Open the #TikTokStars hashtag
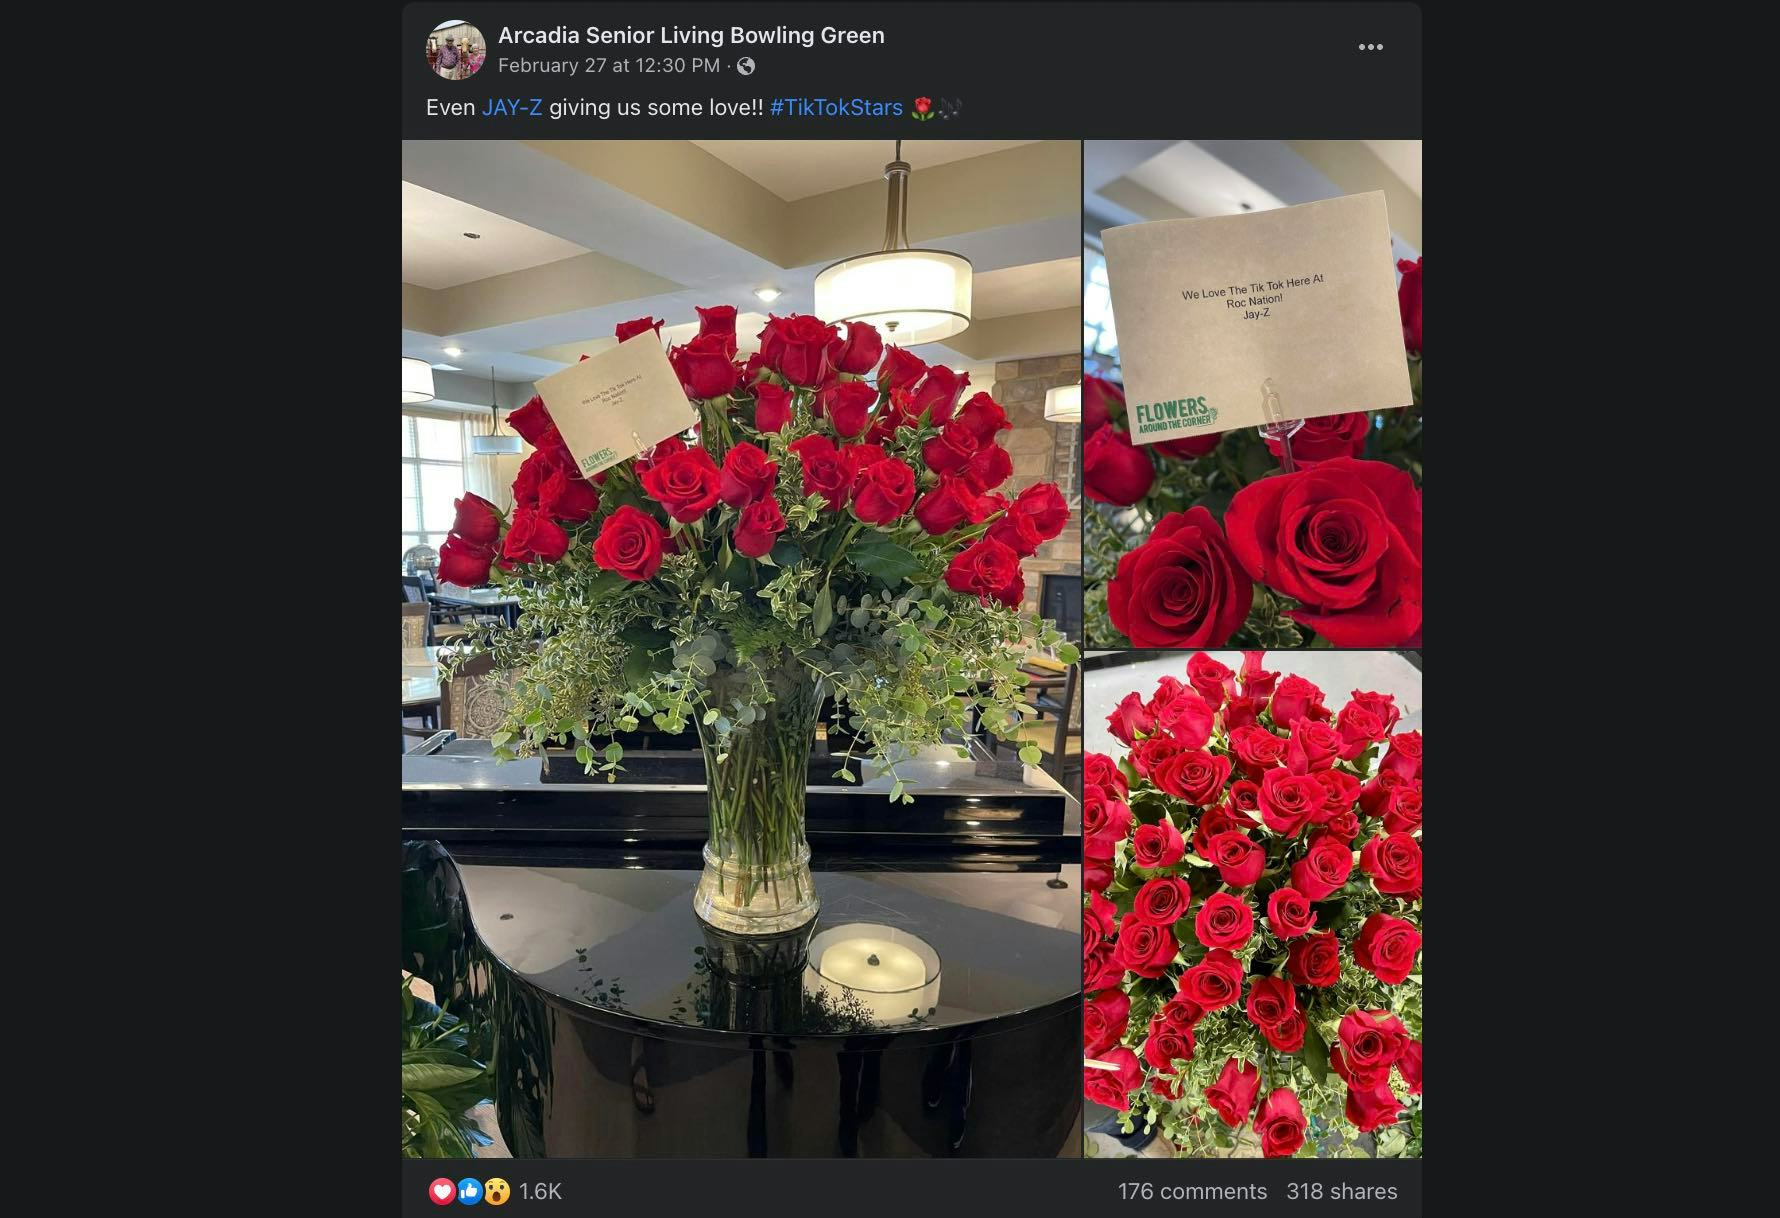 tap(836, 107)
